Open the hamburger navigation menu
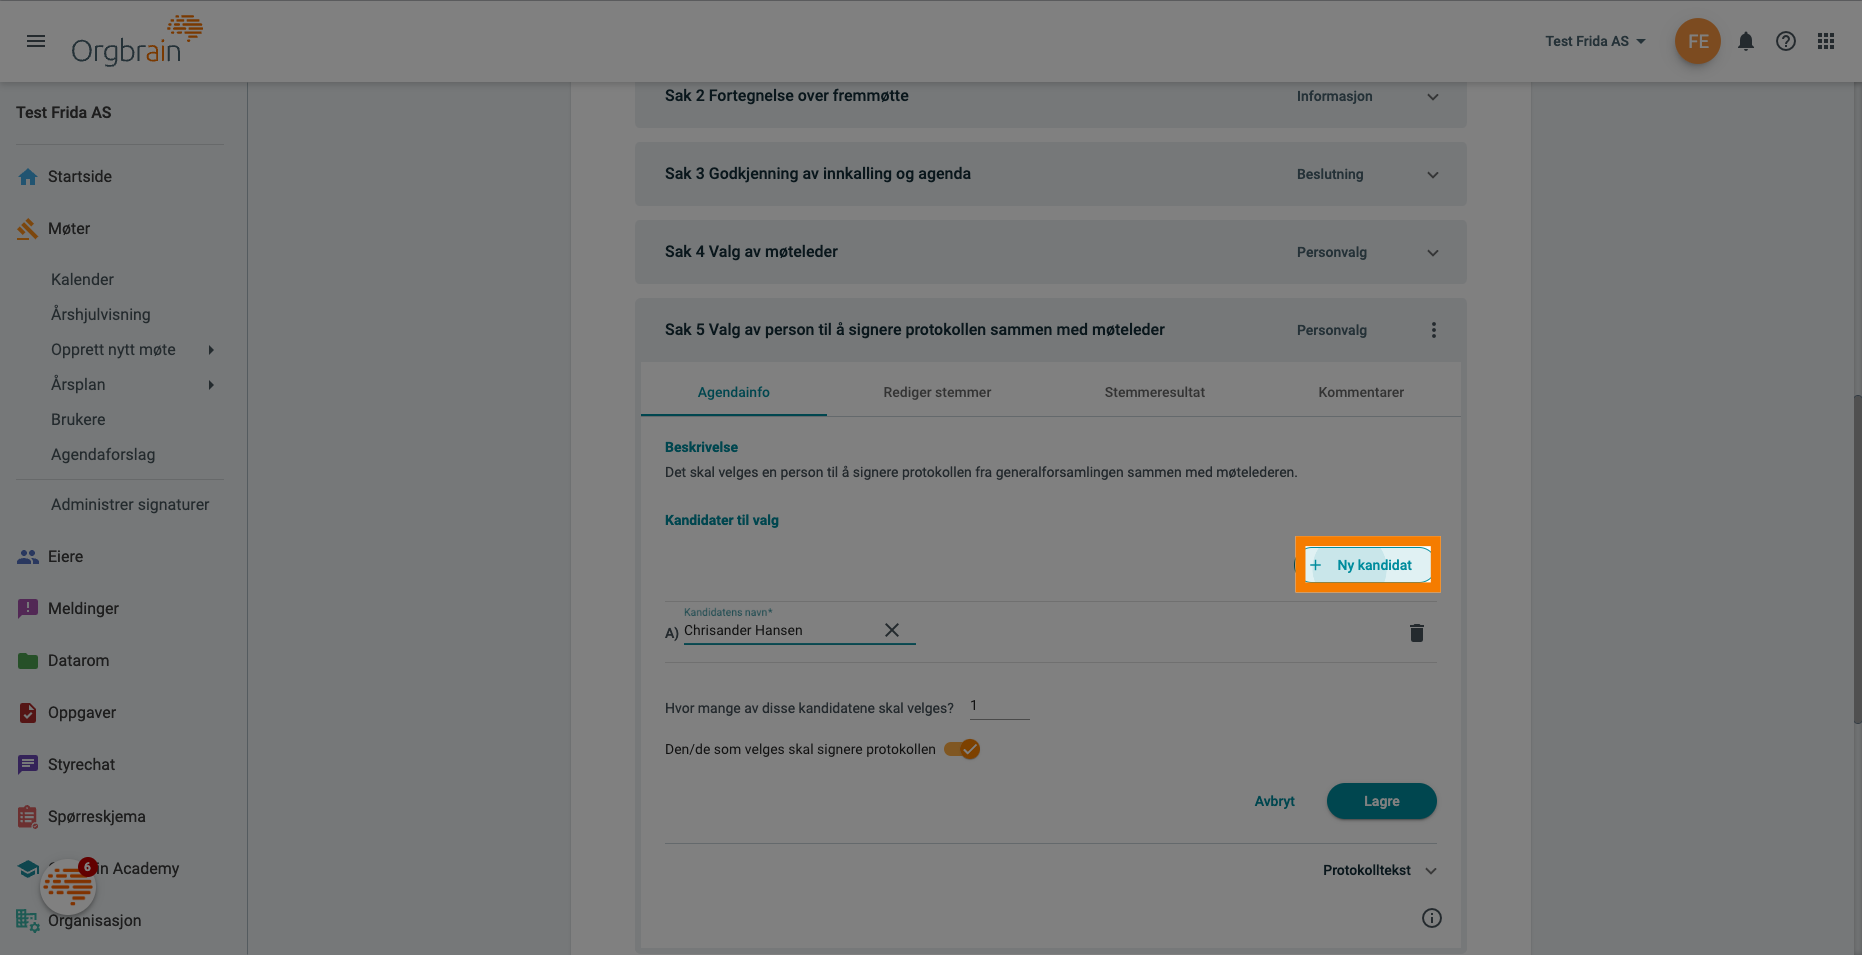 coord(36,41)
